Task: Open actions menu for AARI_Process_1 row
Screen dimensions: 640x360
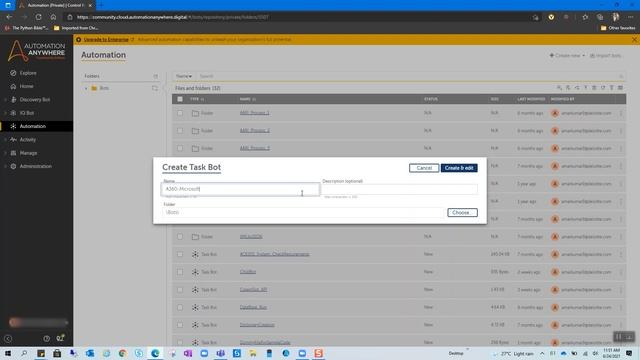Action: pos(621,113)
